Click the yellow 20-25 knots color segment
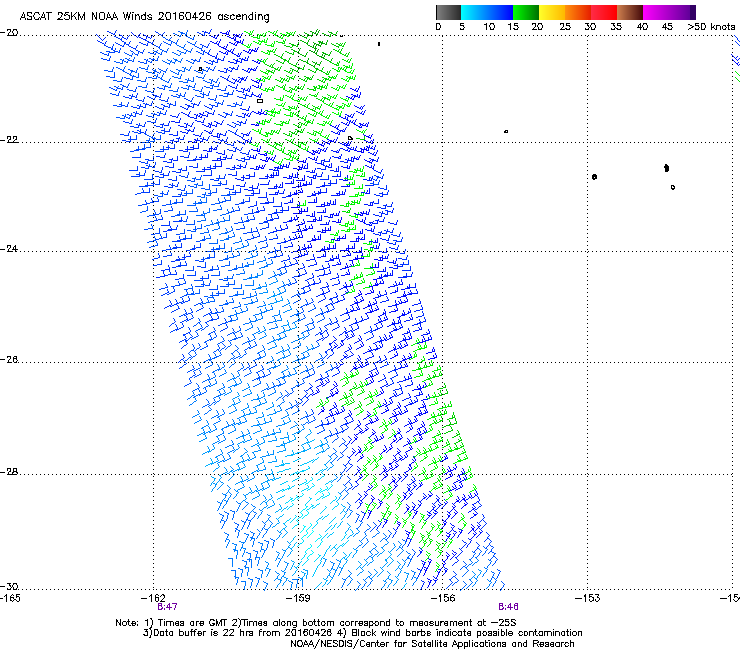The image size is (740, 650). coord(552,12)
